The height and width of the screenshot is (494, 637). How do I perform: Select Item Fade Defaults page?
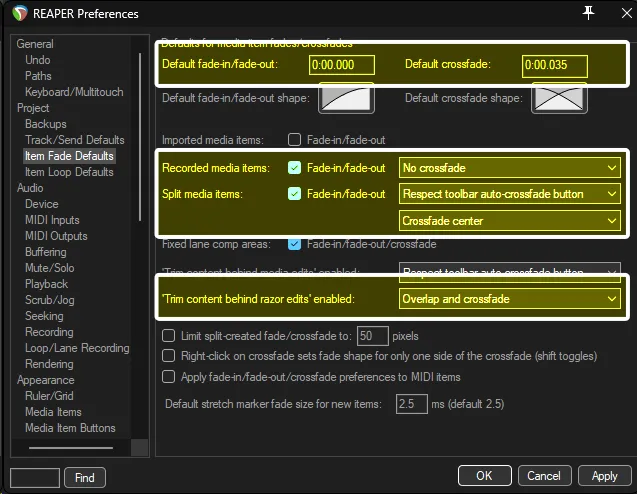[x=69, y=156]
